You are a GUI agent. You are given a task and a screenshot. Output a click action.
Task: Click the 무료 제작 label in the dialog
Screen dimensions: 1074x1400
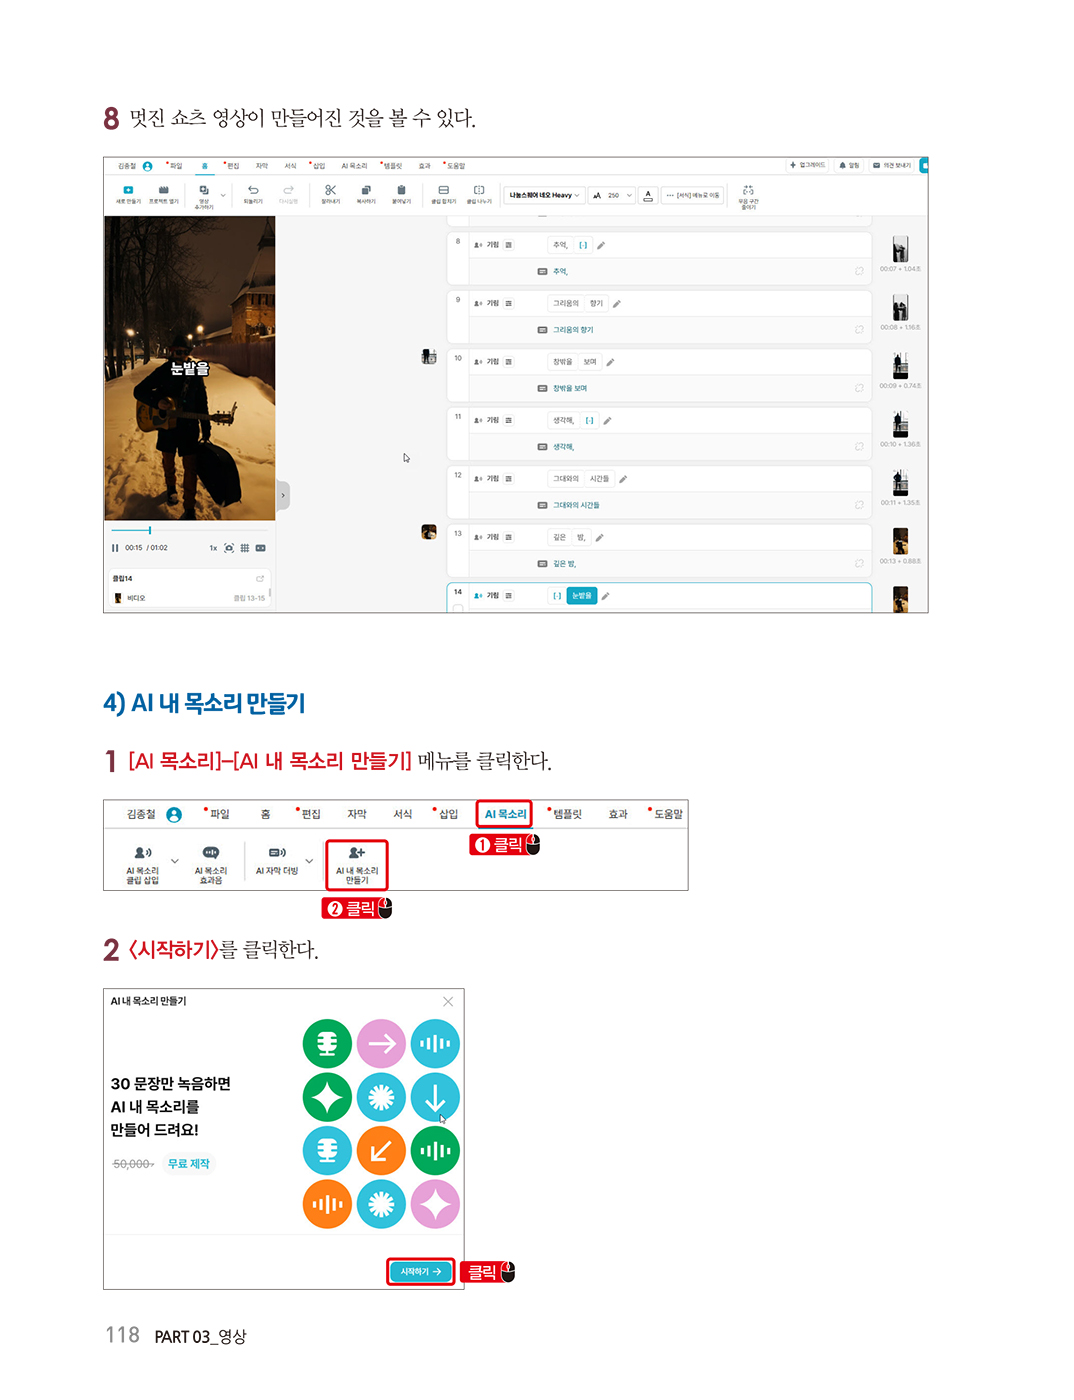tap(189, 1164)
